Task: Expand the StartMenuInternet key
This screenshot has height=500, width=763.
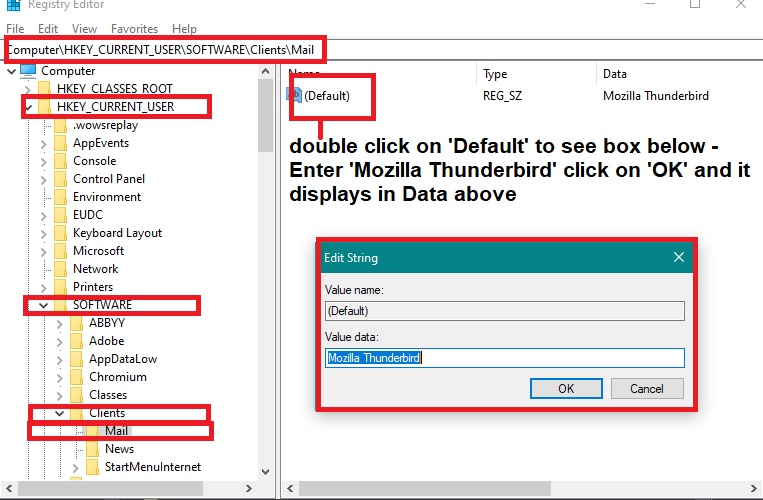Action: click(x=75, y=468)
